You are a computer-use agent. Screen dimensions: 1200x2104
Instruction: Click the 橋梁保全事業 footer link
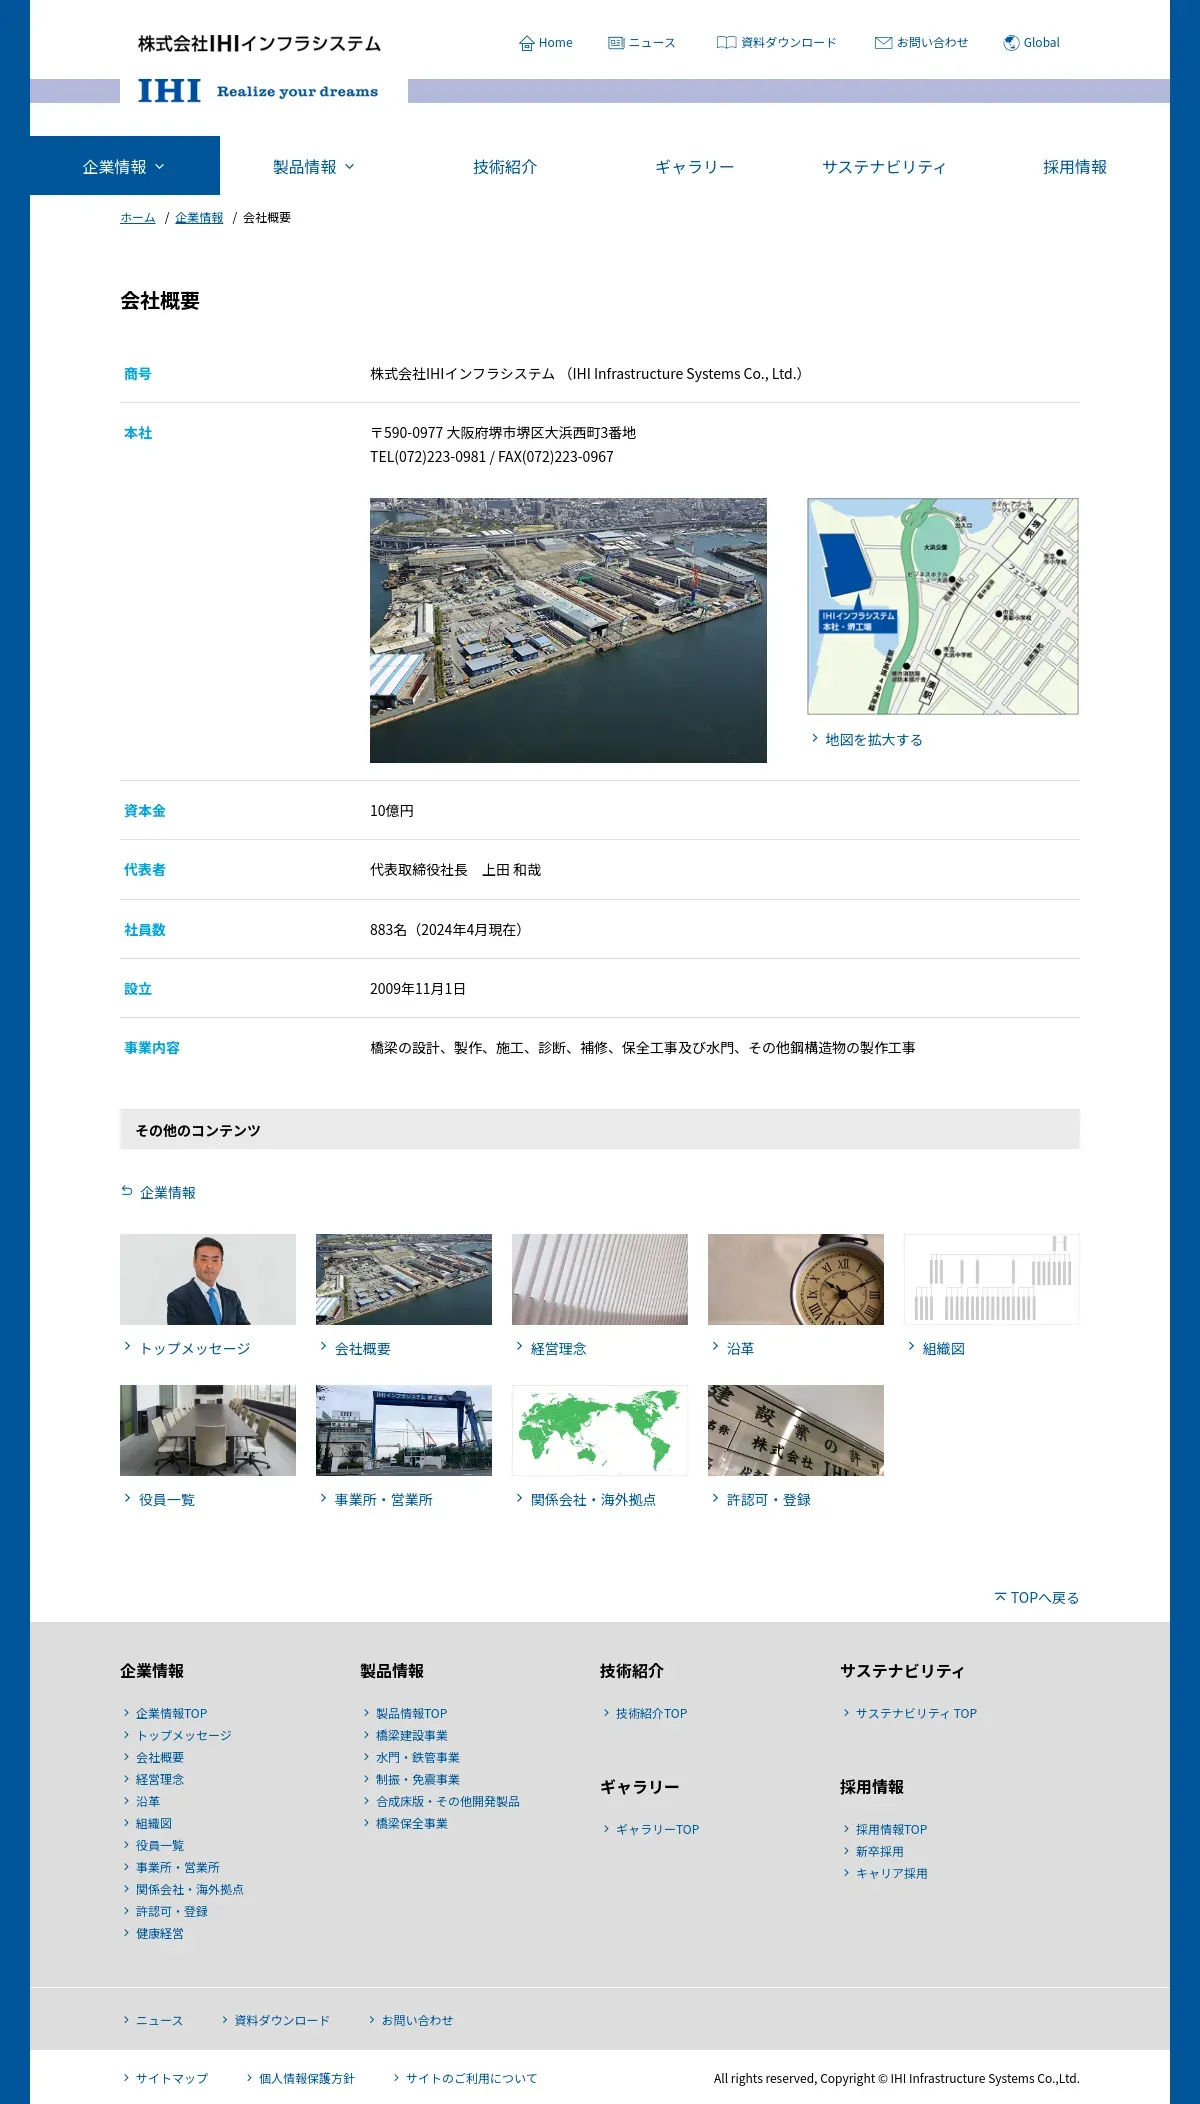click(x=411, y=1823)
